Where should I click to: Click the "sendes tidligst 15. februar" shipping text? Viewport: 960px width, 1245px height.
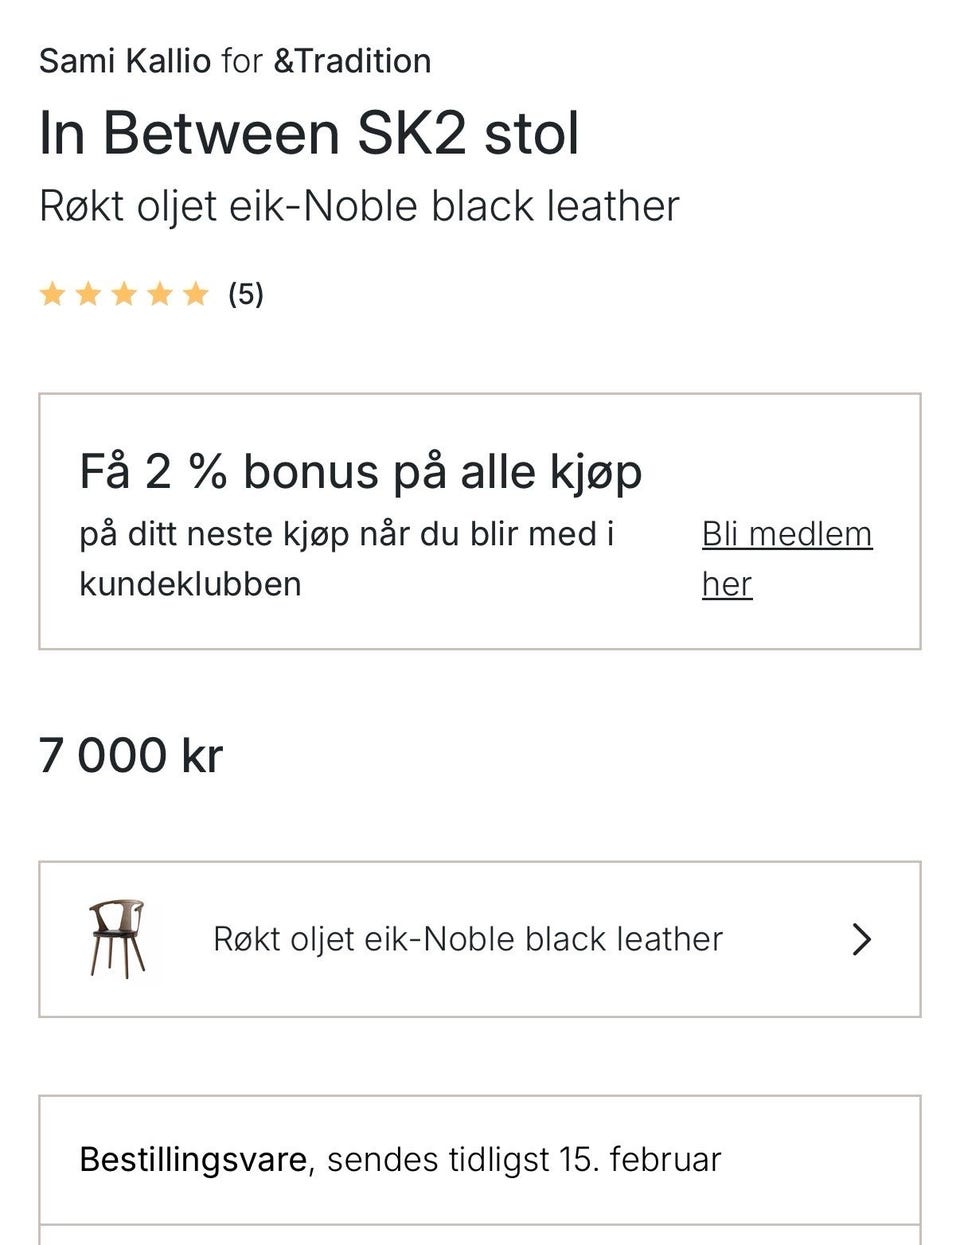pos(523,1159)
